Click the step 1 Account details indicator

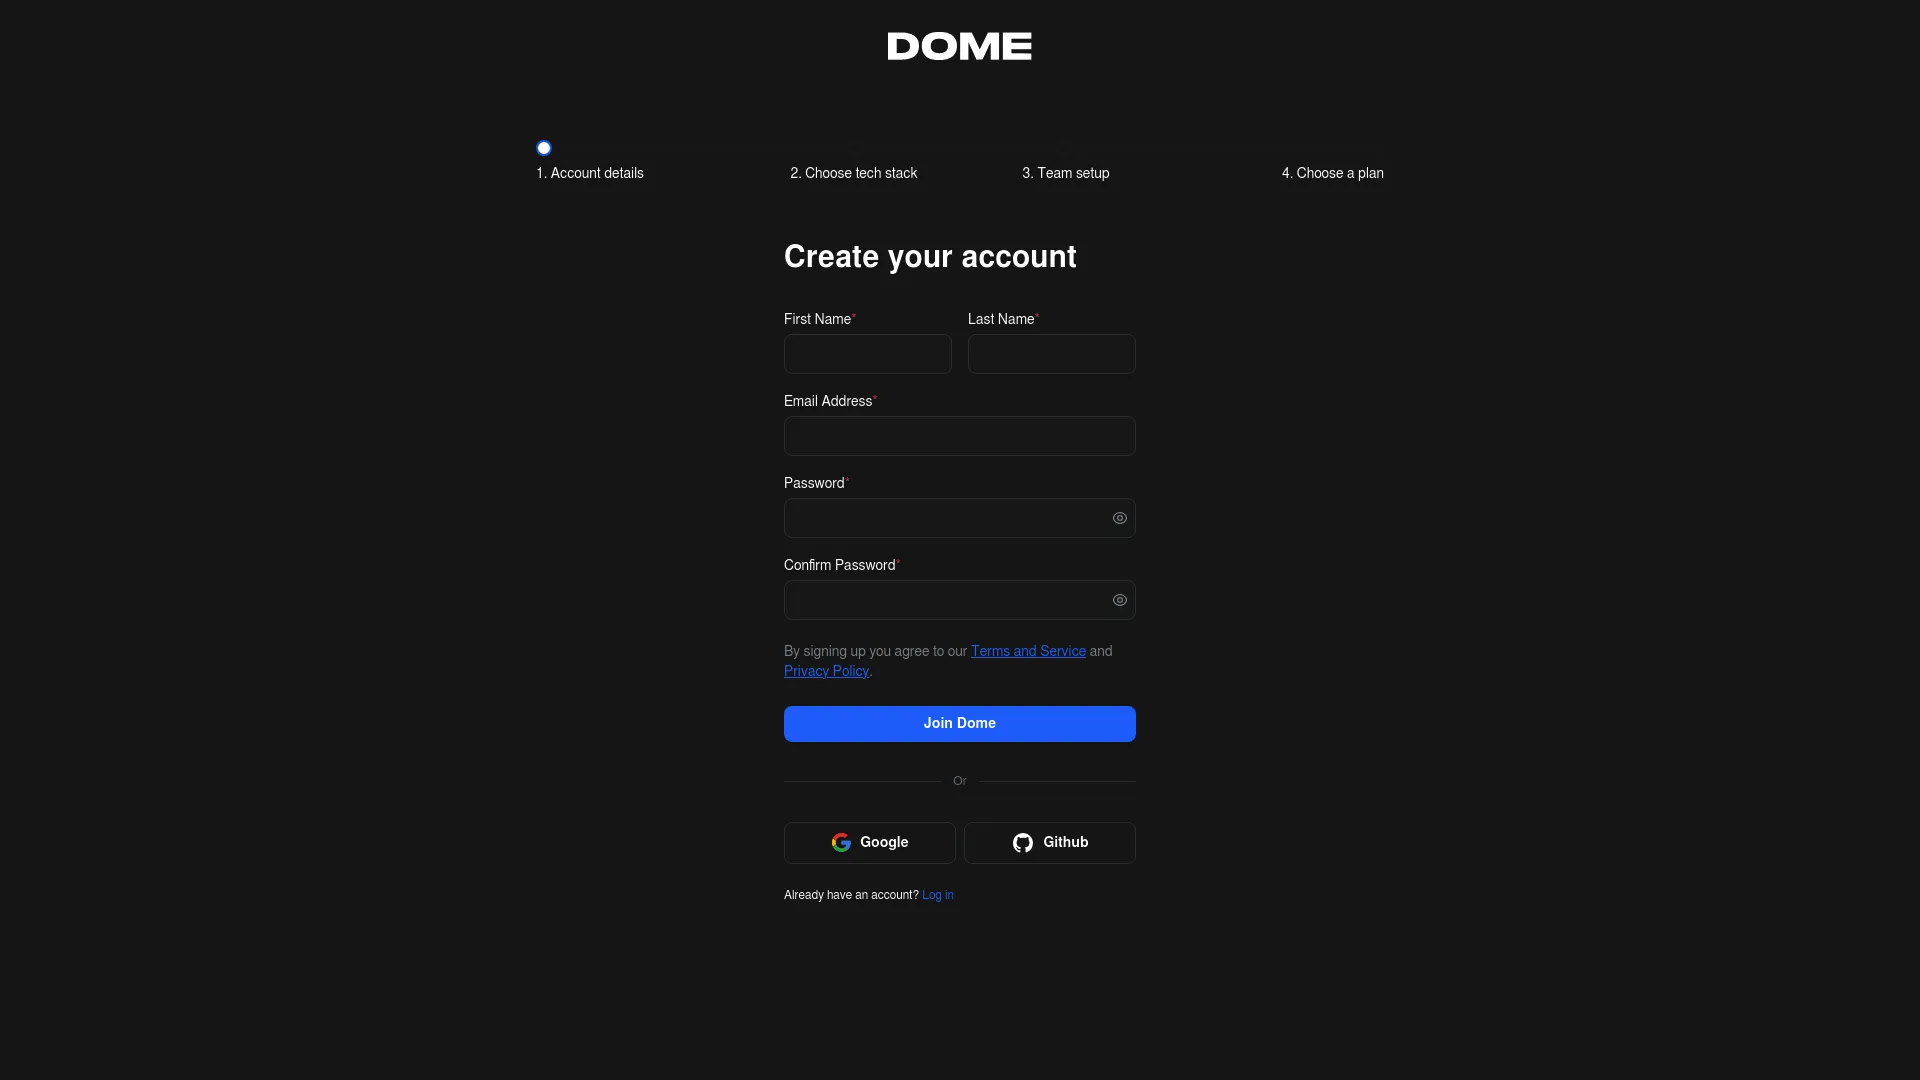tap(543, 146)
